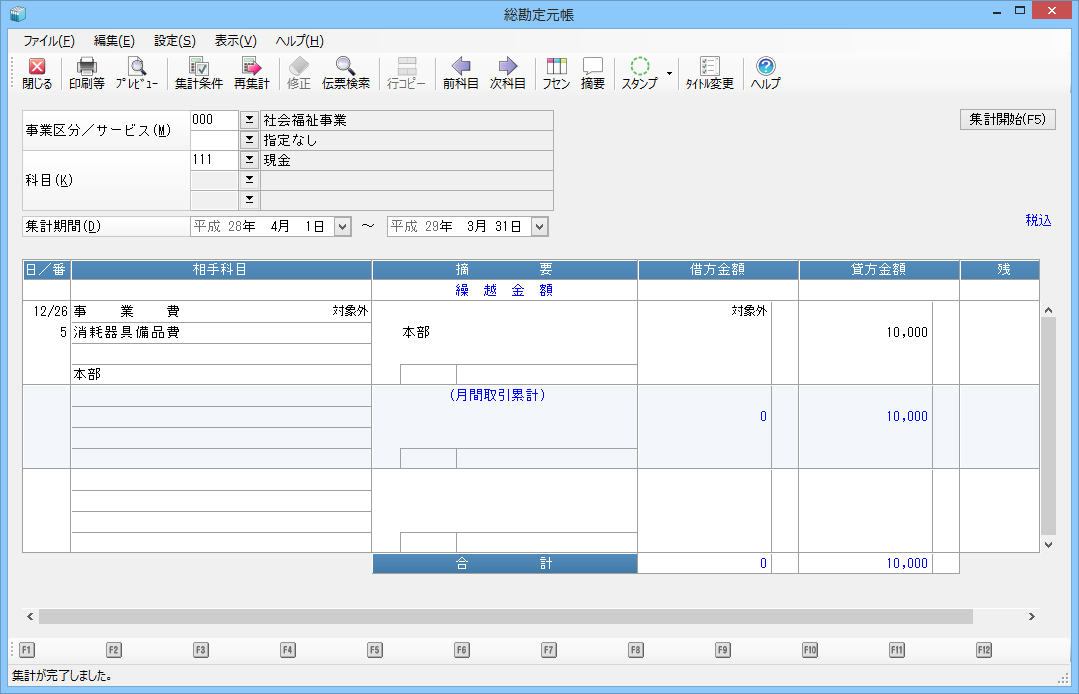The height and width of the screenshot is (694, 1079).
Task: Expand the 事業区分 000 dropdown
Action: 249,120
